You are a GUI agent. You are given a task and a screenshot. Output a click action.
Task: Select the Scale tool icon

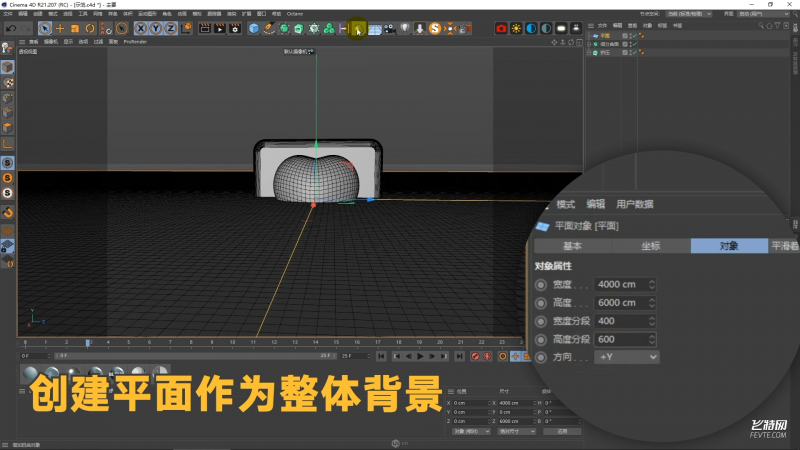[75, 29]
